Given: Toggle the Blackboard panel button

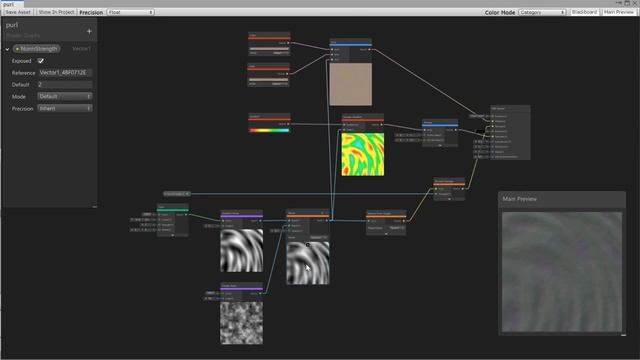Looking at the screenshot, I should coord(584,12).
